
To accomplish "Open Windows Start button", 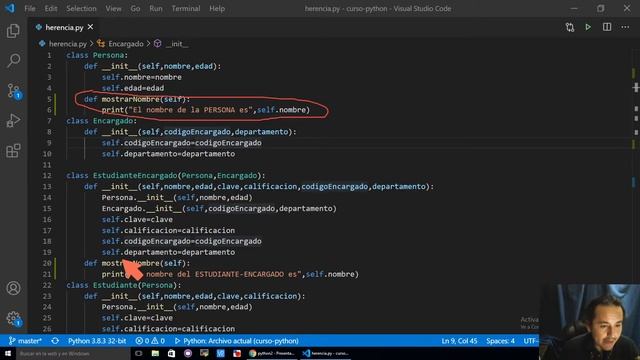I will (8, 353).
